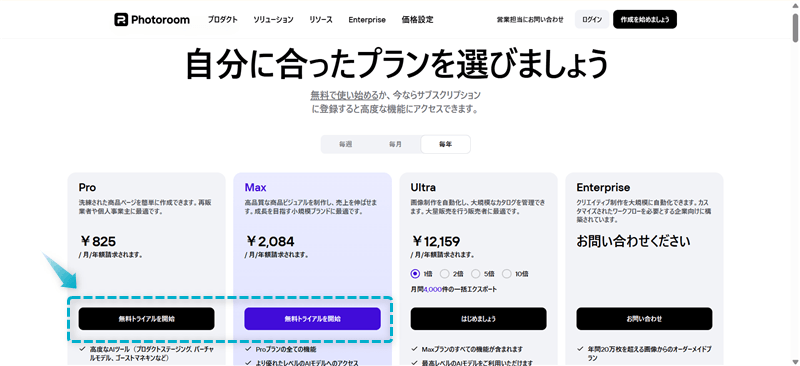Select the 5倍 radio option
The width and height of the screenshot is (800, 366).
(476, 274)
